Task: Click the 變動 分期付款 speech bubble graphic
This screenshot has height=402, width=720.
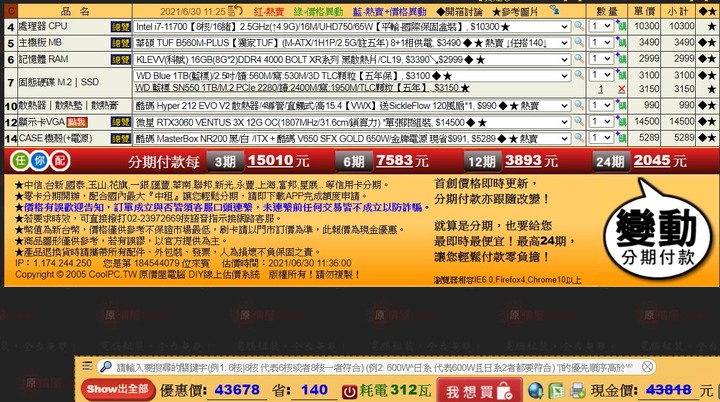Action: 658,230
